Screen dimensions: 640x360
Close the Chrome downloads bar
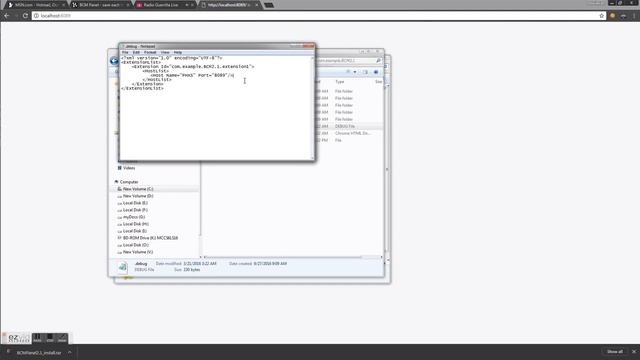coord(634,352)
